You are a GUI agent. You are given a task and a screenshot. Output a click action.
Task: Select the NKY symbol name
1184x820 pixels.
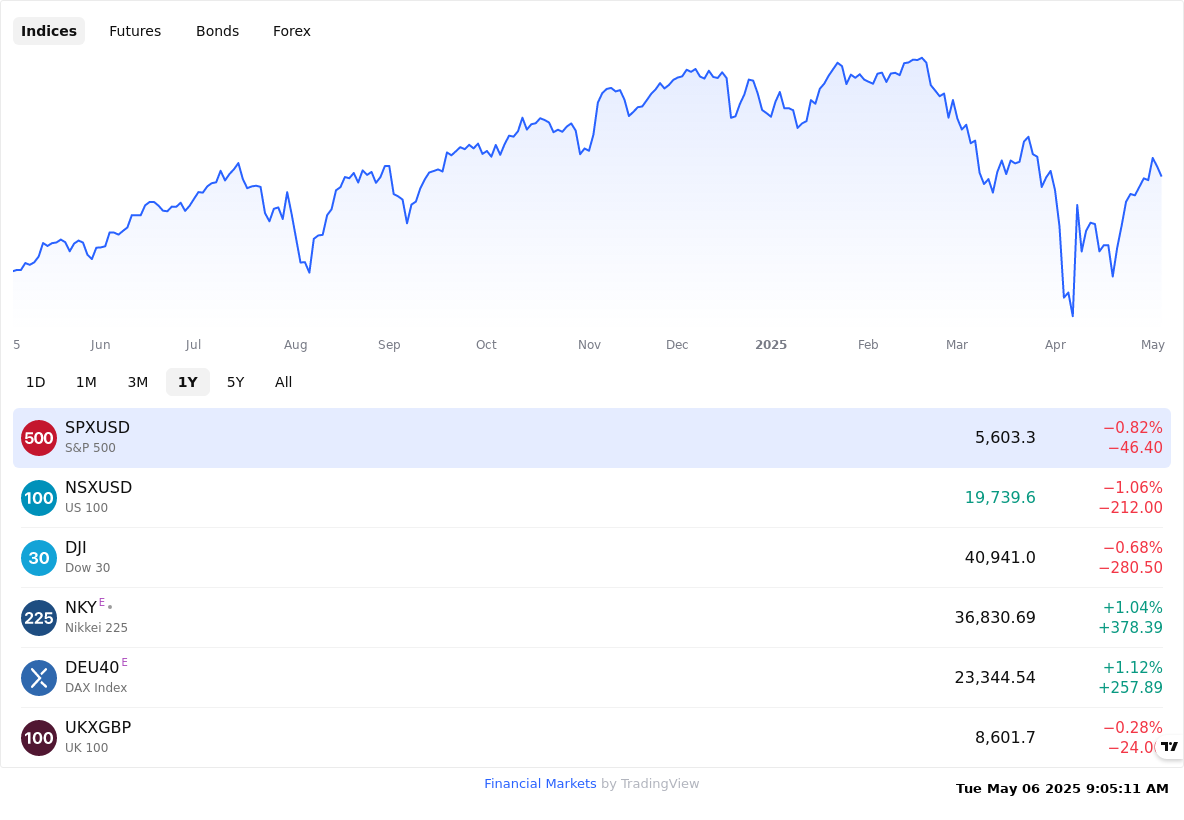81,608
